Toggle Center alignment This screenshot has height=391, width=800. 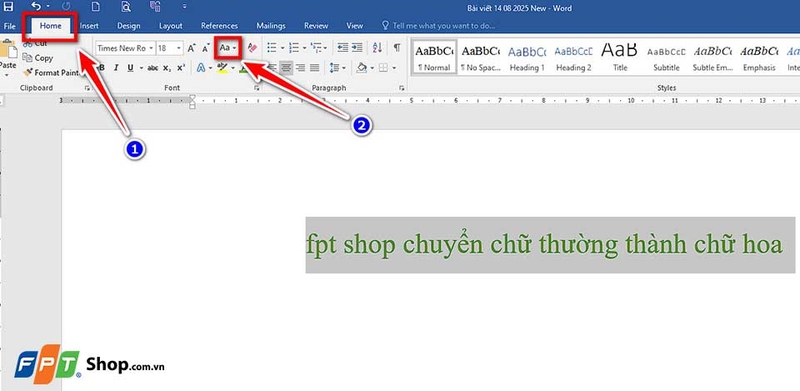(x=286, y=67)
